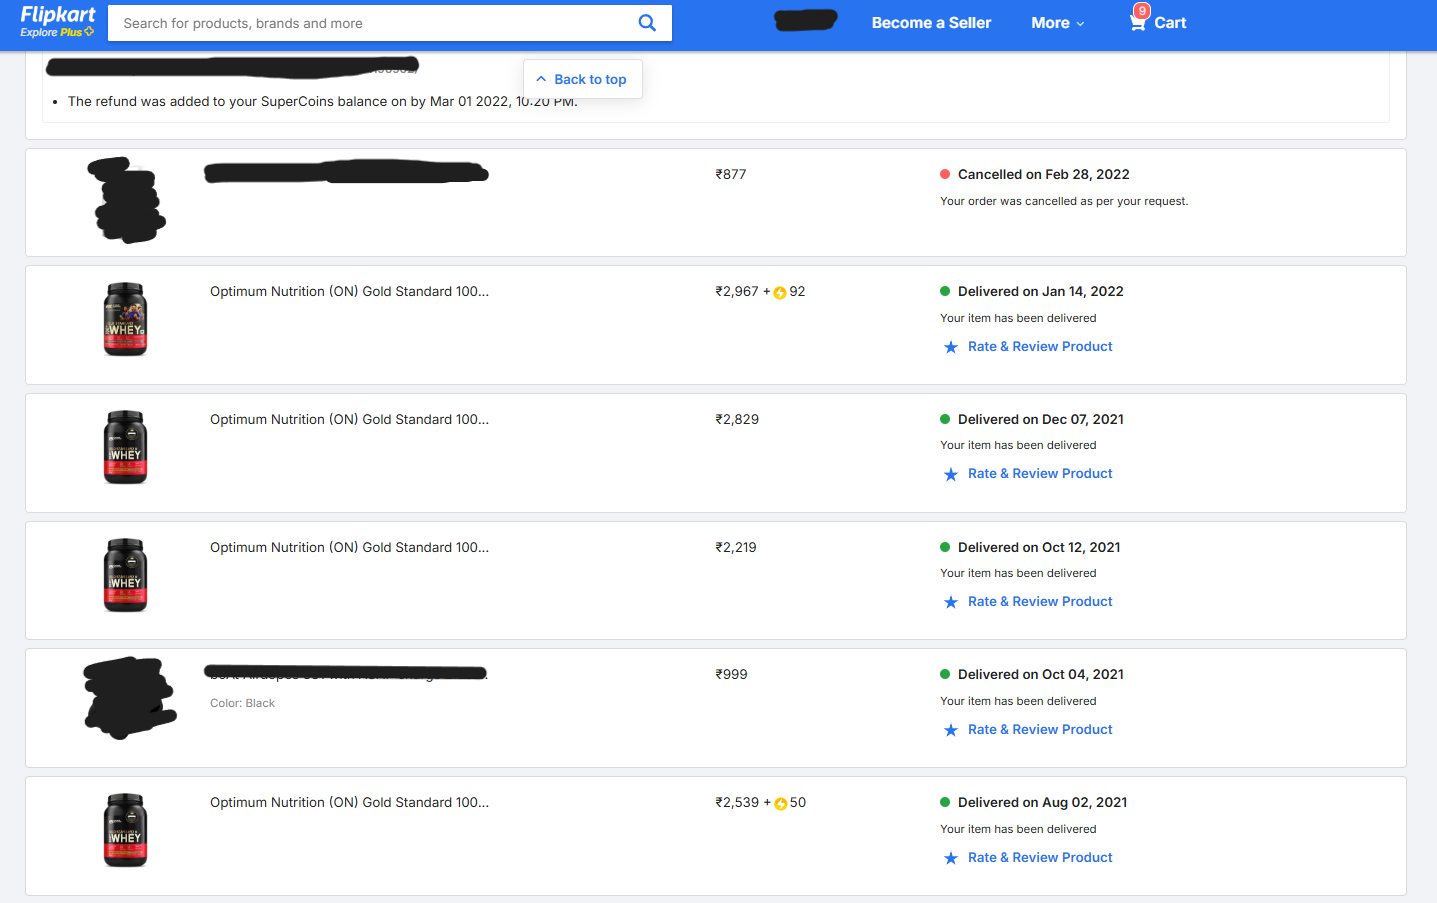The image size is (1437, 903).
Task: Click the Color: Black label
Action: [242, 703]
